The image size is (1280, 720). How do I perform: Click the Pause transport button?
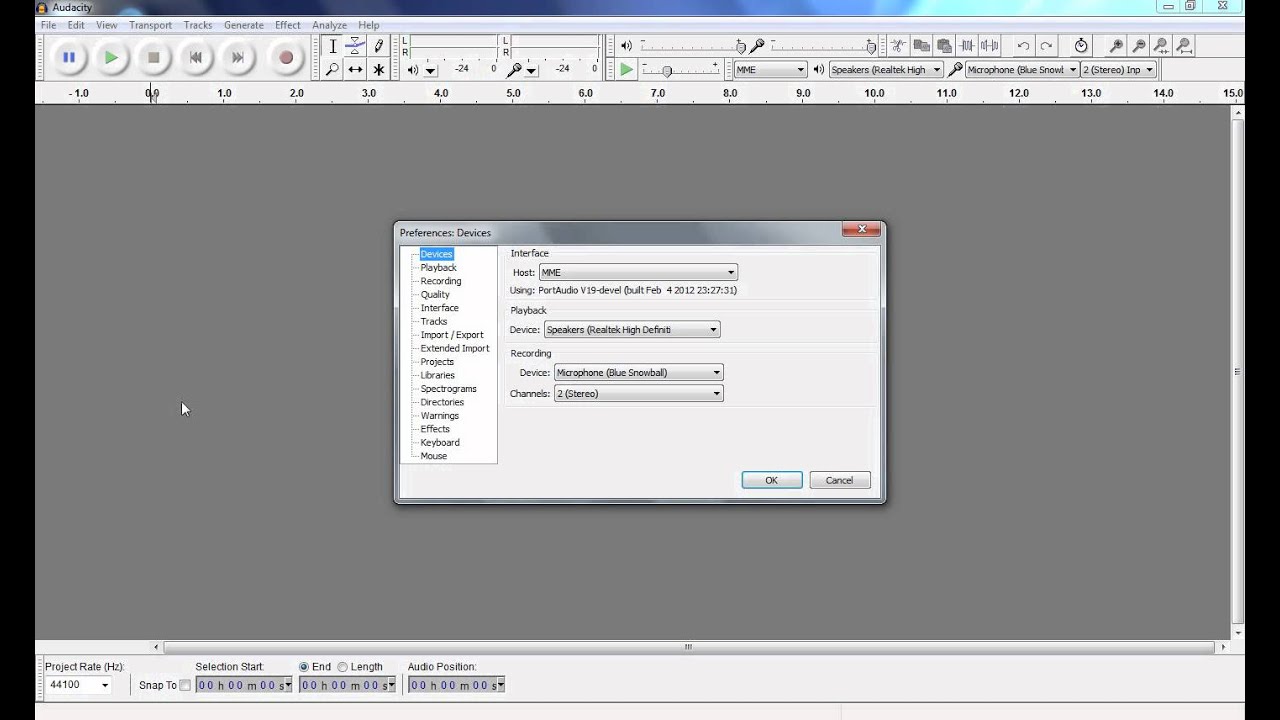pyautogui.click(x=69, y=58)
